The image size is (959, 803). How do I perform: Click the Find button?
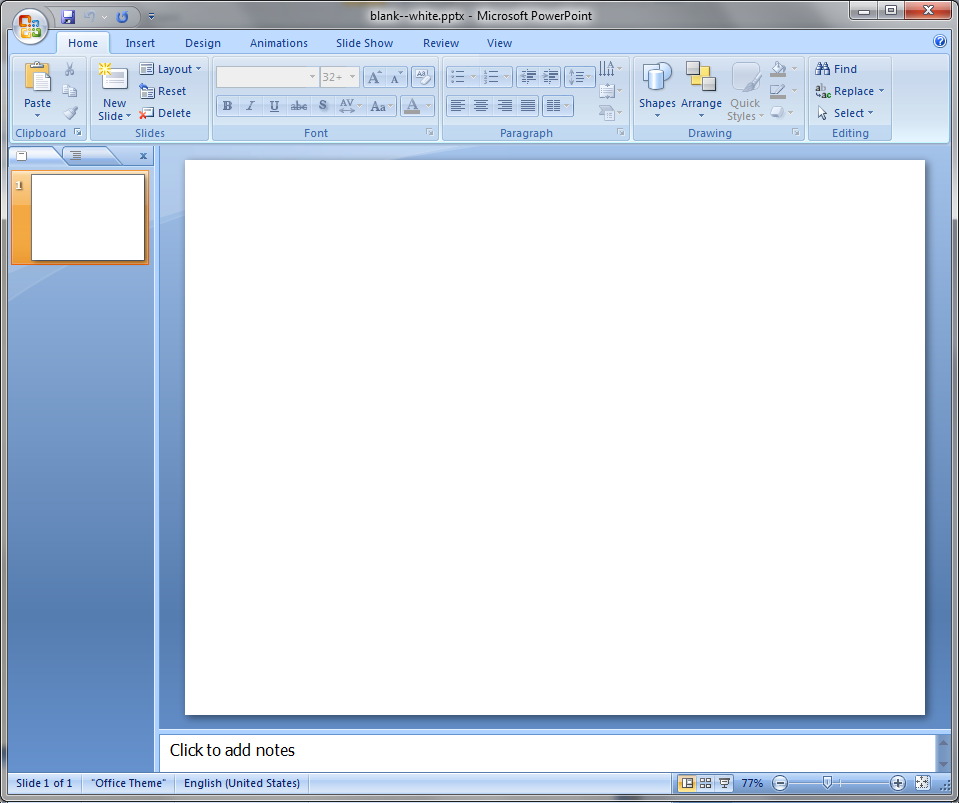pyautogui.click(x=837, y=69)
